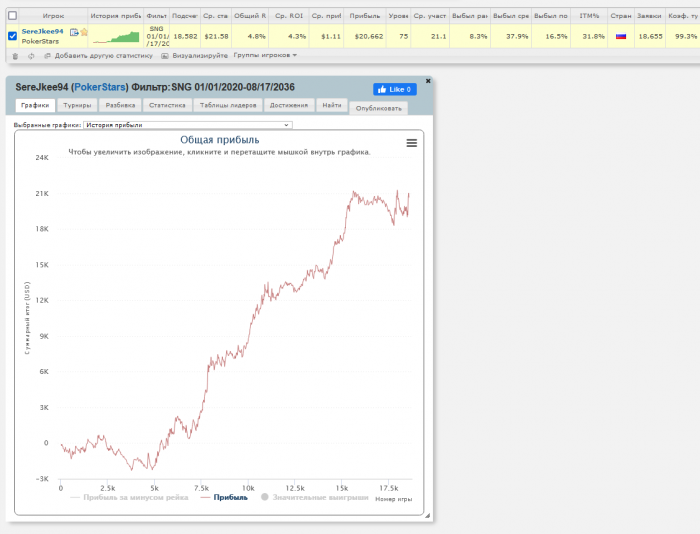Sort by the Ср. ROI column header
Viewport: 700px width, 534px height.
[x=288, y=16]
